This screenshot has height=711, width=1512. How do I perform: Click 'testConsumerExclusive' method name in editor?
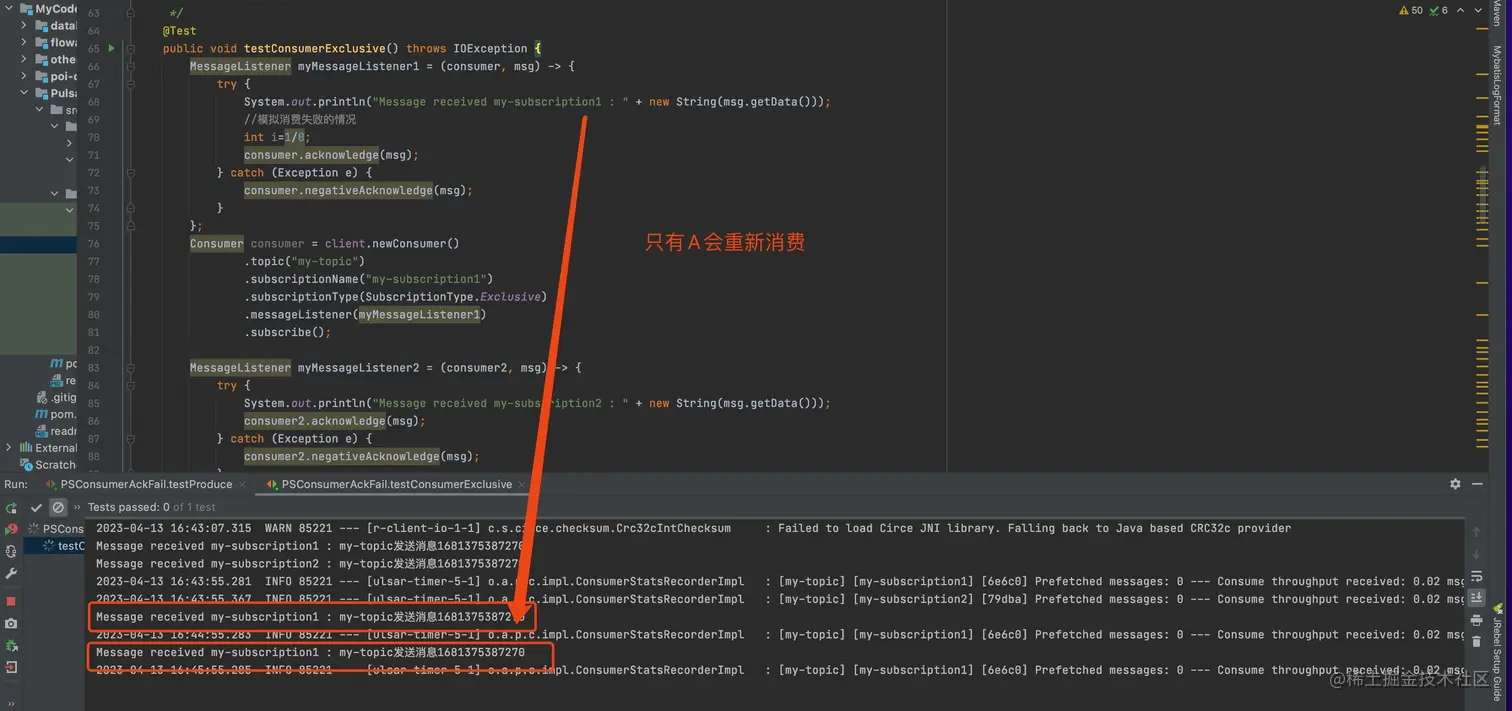click(314, 48)
